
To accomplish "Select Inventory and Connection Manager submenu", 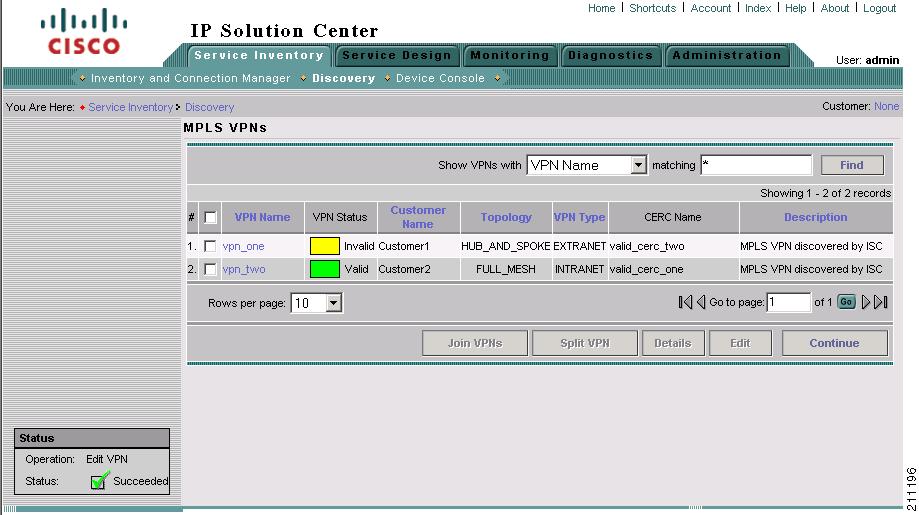I will (190, 78).
